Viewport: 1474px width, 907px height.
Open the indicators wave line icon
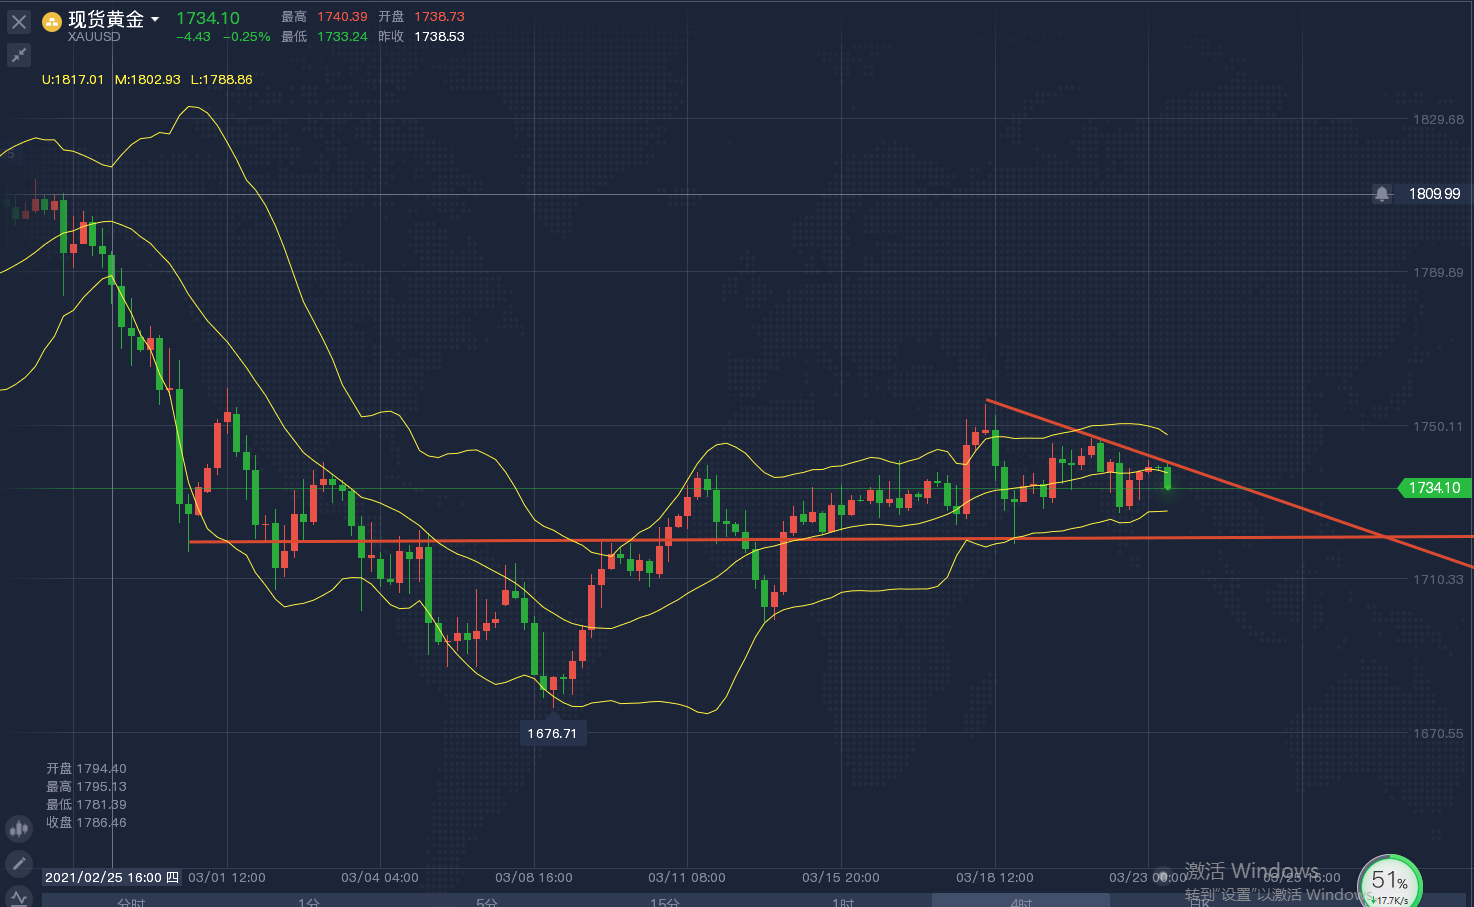[19, 897]
